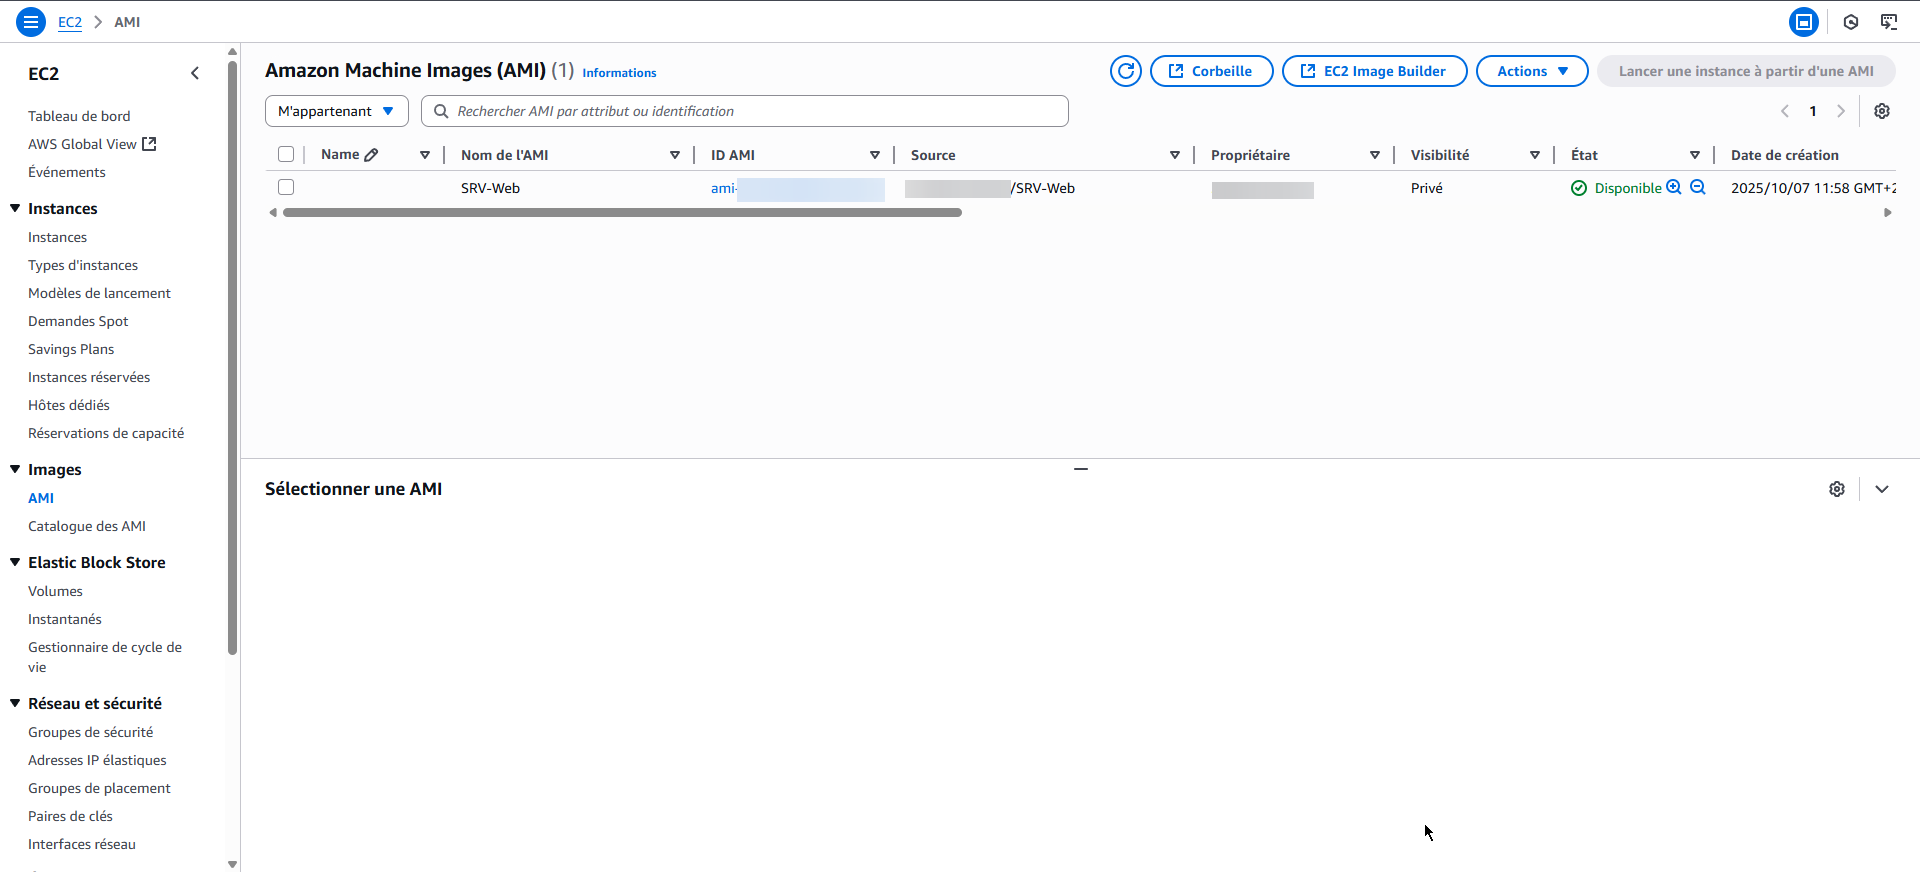Click the EC2 breadcrumb link
This screenshot has width=1920, height=872.
(70, 22)
